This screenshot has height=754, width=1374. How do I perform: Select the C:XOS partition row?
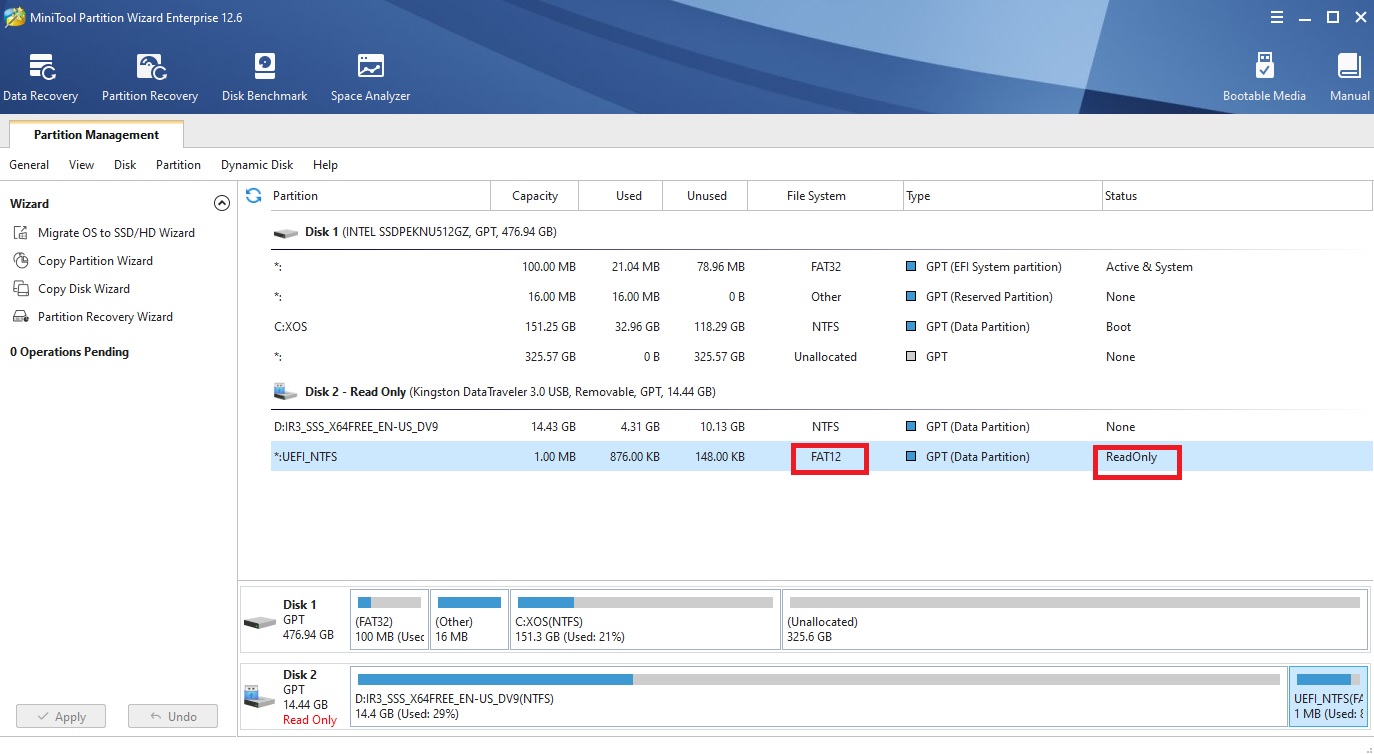click(x=821, y=327)
